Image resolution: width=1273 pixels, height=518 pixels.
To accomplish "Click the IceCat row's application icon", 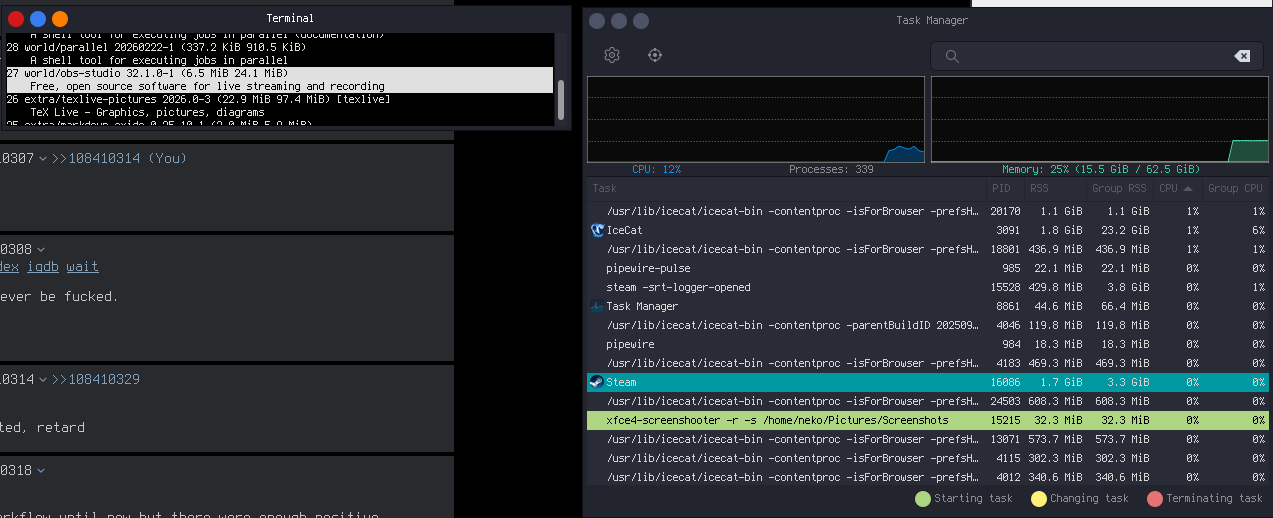I will point(598,230).
